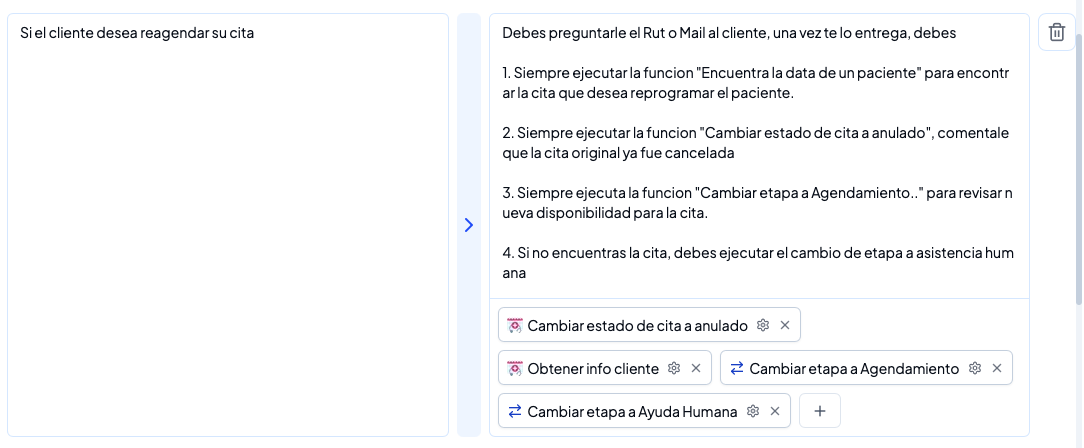Remove the Cambiar etapa a Agendamiento chip
This screenshot has width=1084, height=448.
(997, 368)
